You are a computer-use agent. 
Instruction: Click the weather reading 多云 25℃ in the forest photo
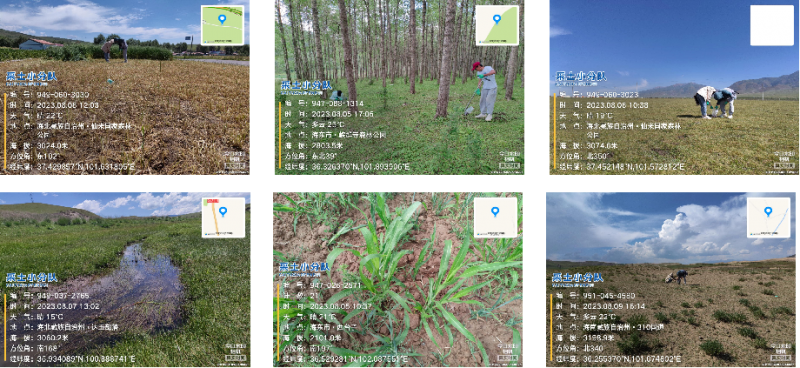coord(329,125)
